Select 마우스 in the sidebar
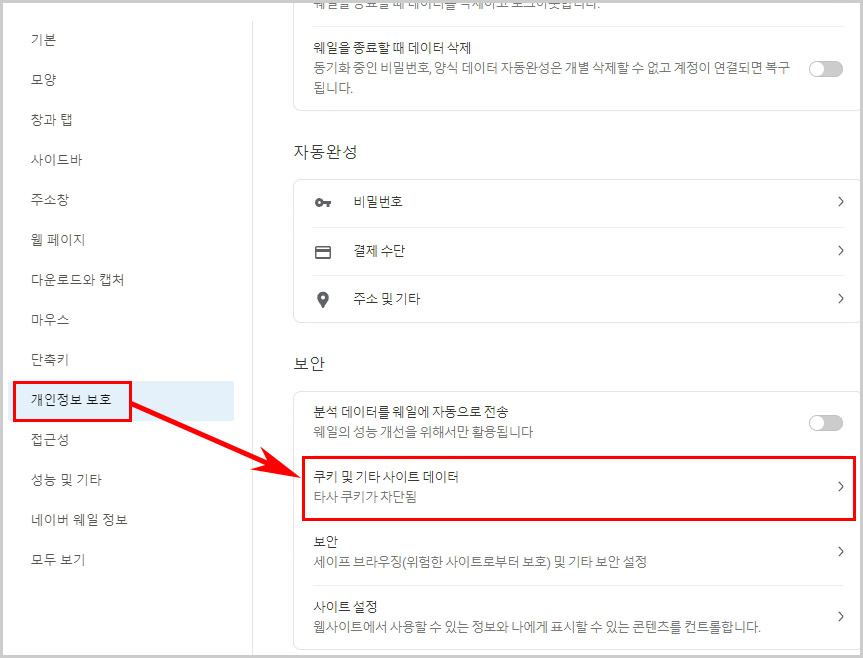 point(50,320)
